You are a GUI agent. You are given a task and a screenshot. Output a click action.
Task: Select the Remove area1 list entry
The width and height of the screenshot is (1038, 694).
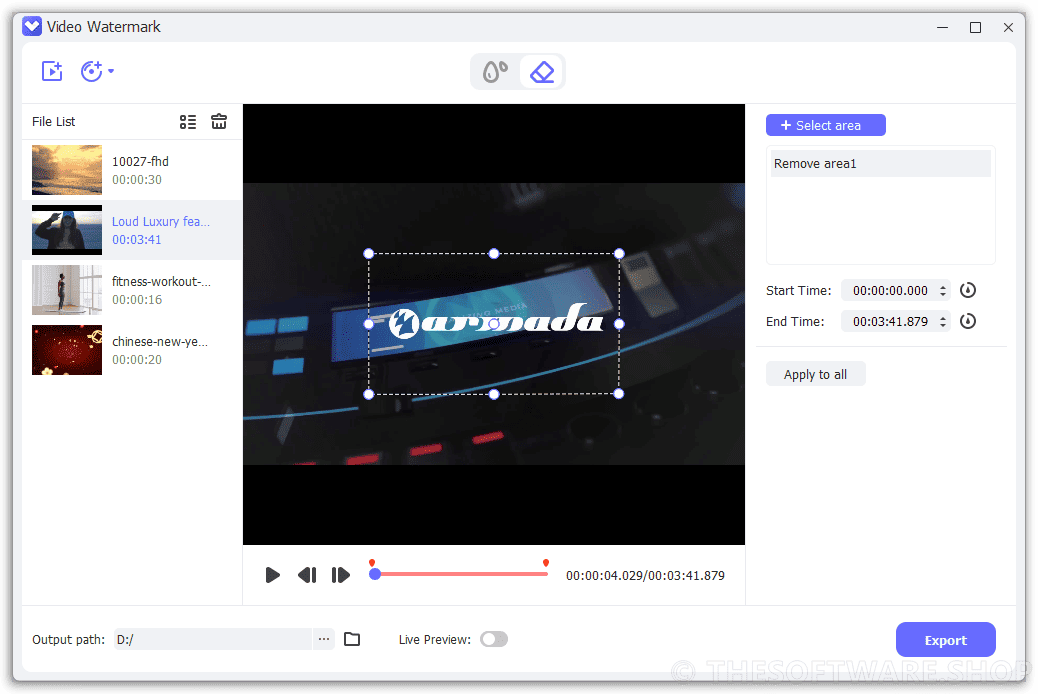click(881, 164)
